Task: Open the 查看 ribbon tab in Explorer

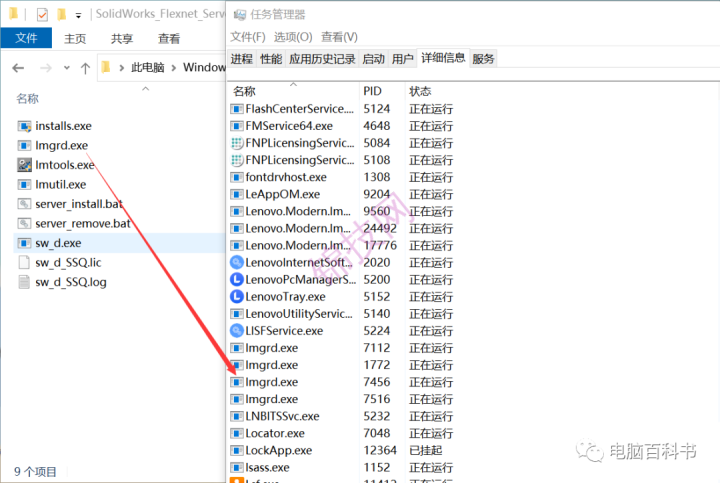Action: tap(169, 39)
